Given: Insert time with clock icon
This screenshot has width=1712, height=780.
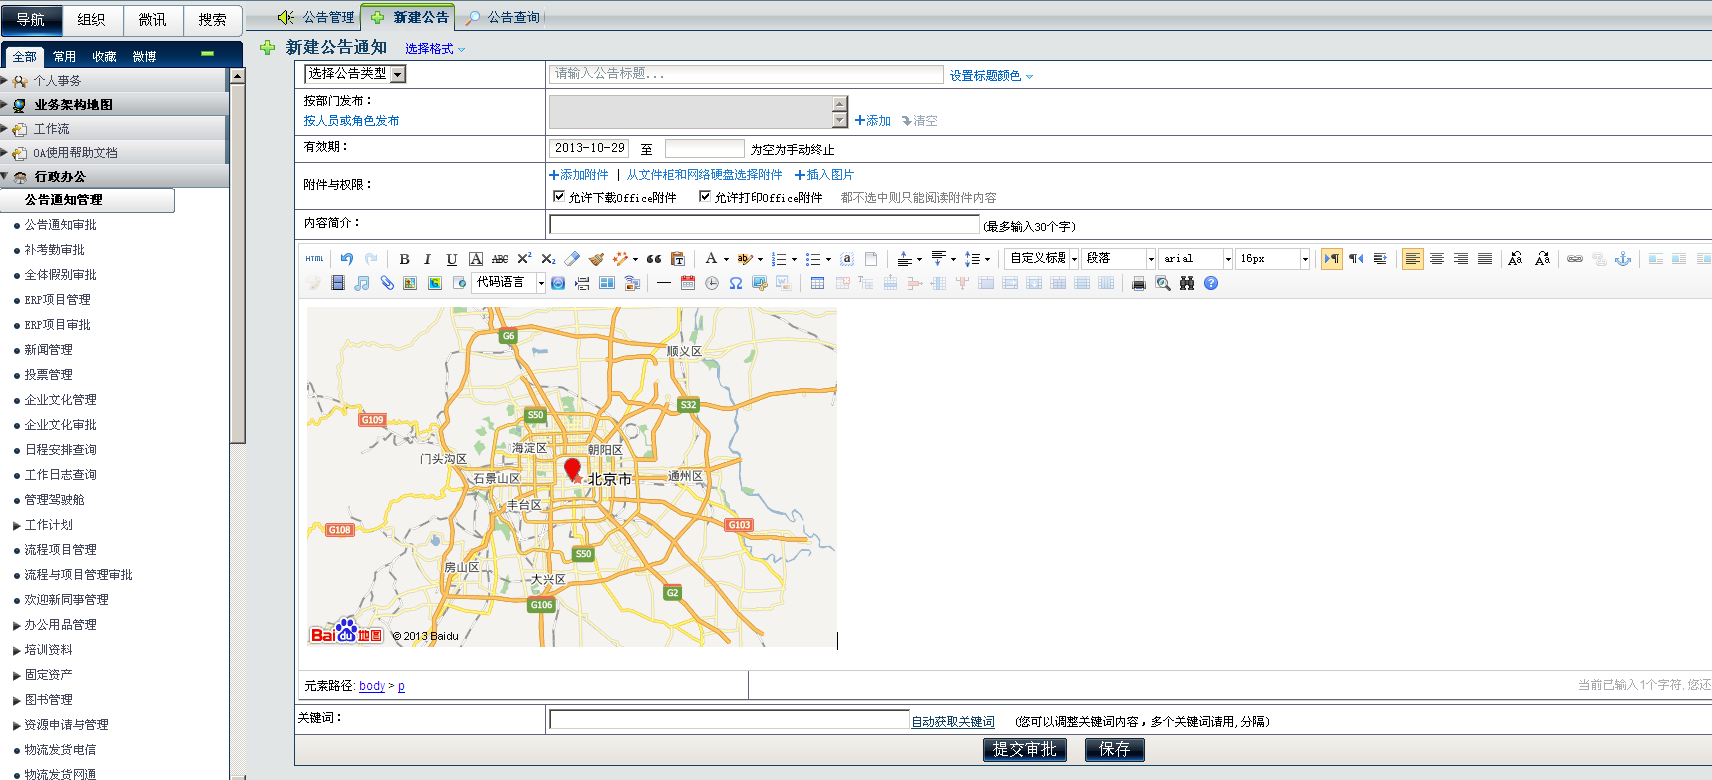Looking at the screenshot, I should click(x=712, y=283).
